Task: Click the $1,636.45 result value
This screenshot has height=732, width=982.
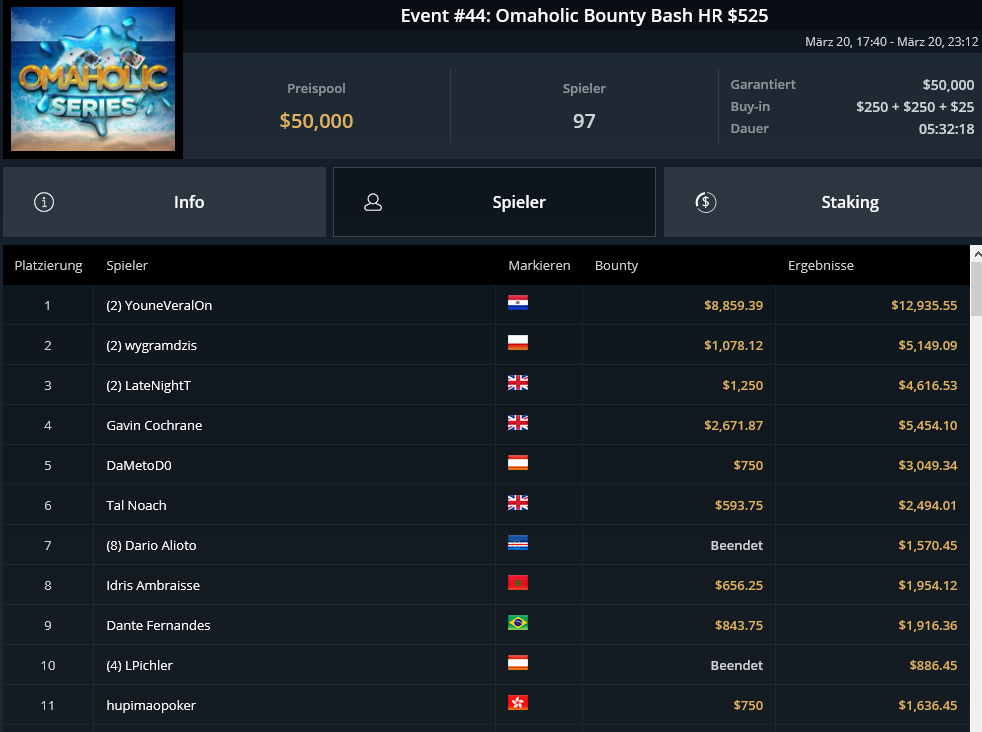Action: [x=928, y=706]
